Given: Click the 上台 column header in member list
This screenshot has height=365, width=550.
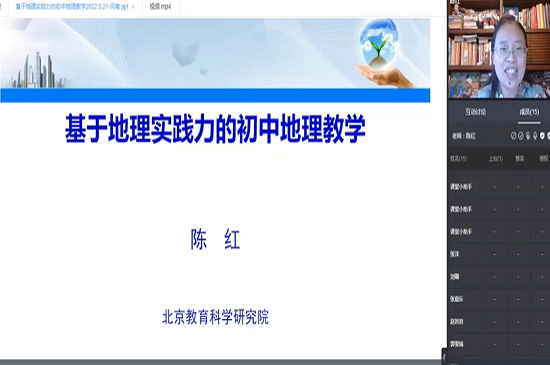Looking at the screenshot, I should [496, 159].
